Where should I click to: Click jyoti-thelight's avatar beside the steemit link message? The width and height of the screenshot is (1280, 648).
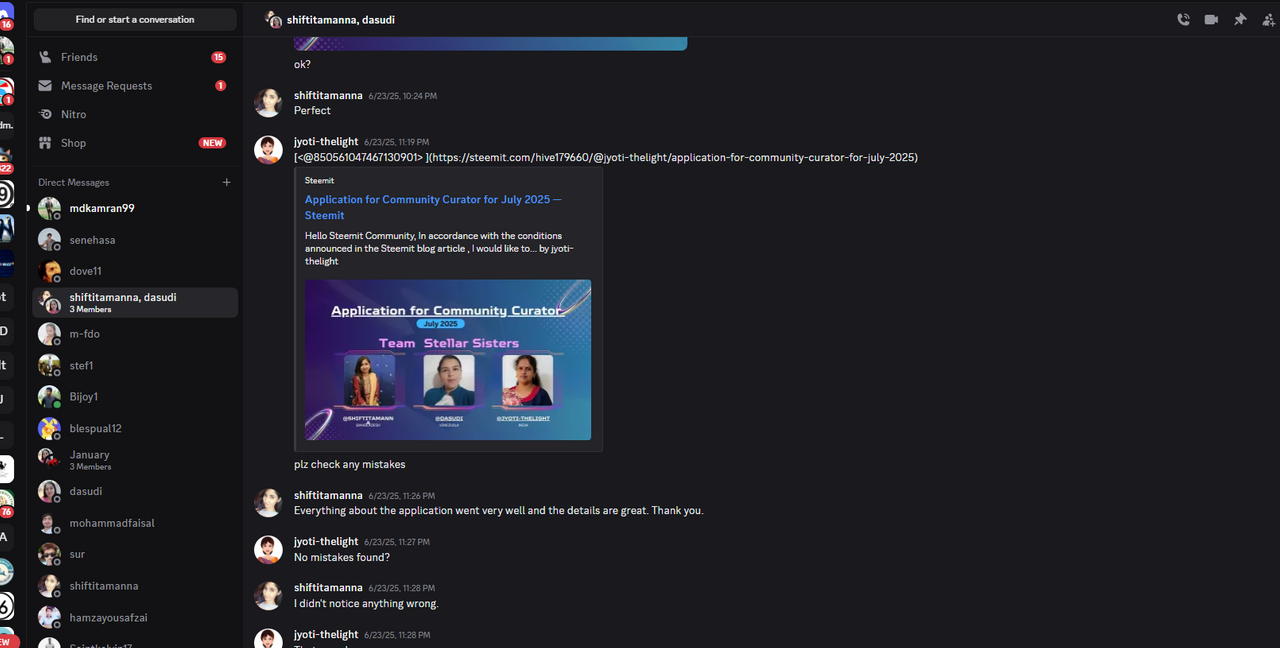[268, 150]
